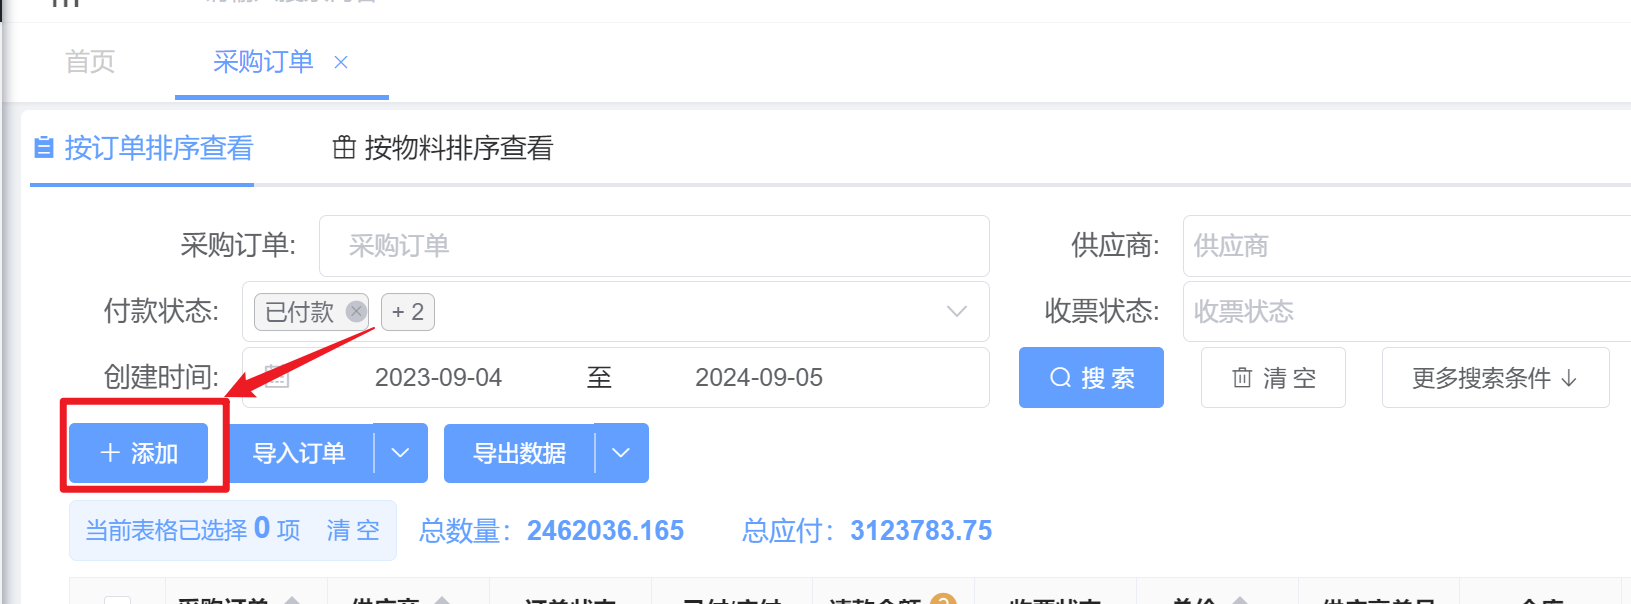Click the "供应商:" field label
Viewport: 1631px width, 604px height.
pyautogui.click(x=1115, y=246)
